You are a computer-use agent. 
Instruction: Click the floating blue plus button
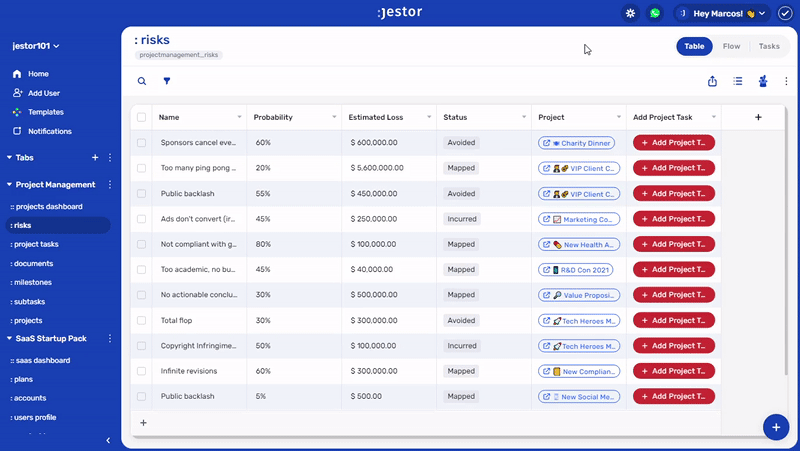(x=776, y=427)
